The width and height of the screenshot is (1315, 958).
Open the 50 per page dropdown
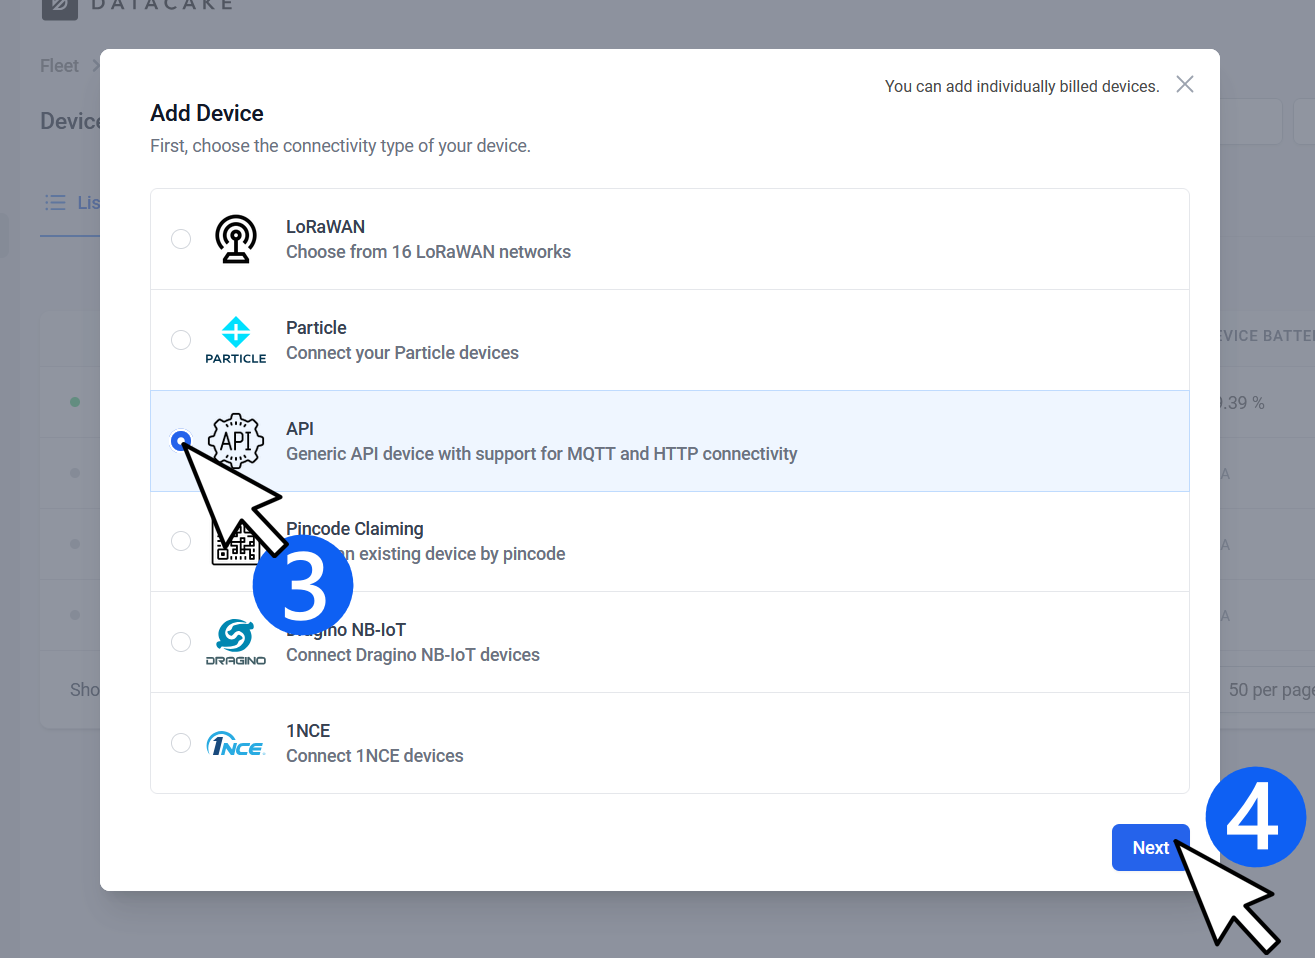[x=1270, y=690]
